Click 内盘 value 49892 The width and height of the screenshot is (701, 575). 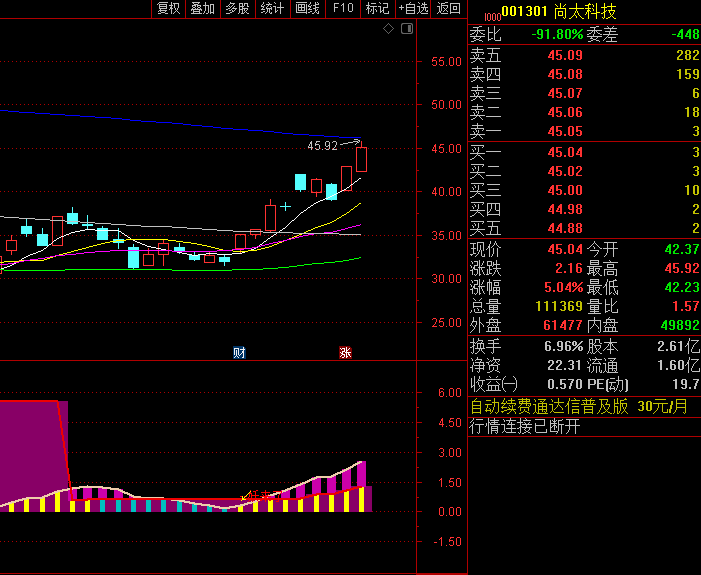tap(680, 325)
